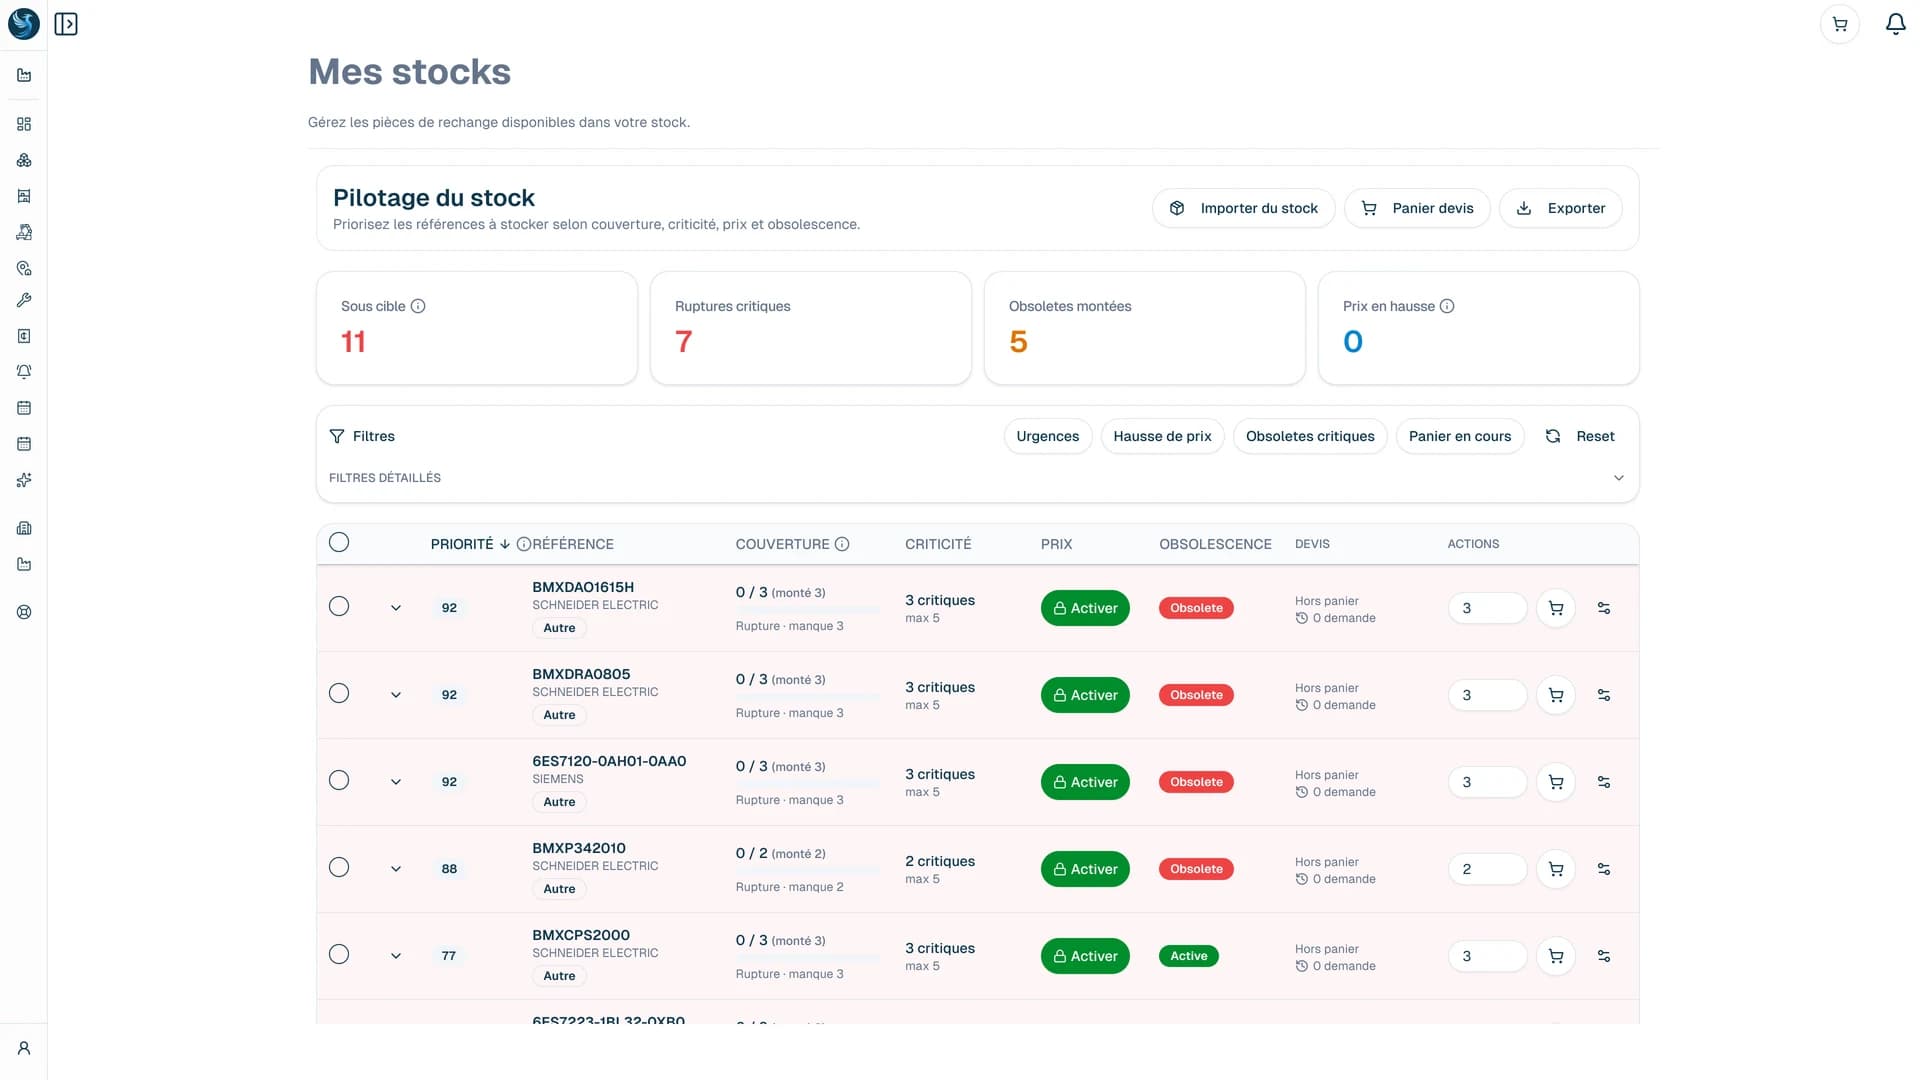Viewport: 1920px width, 1080px height.
Task: Add BMXDAO1615H to cart
Action: click(x=1556, y=608)
